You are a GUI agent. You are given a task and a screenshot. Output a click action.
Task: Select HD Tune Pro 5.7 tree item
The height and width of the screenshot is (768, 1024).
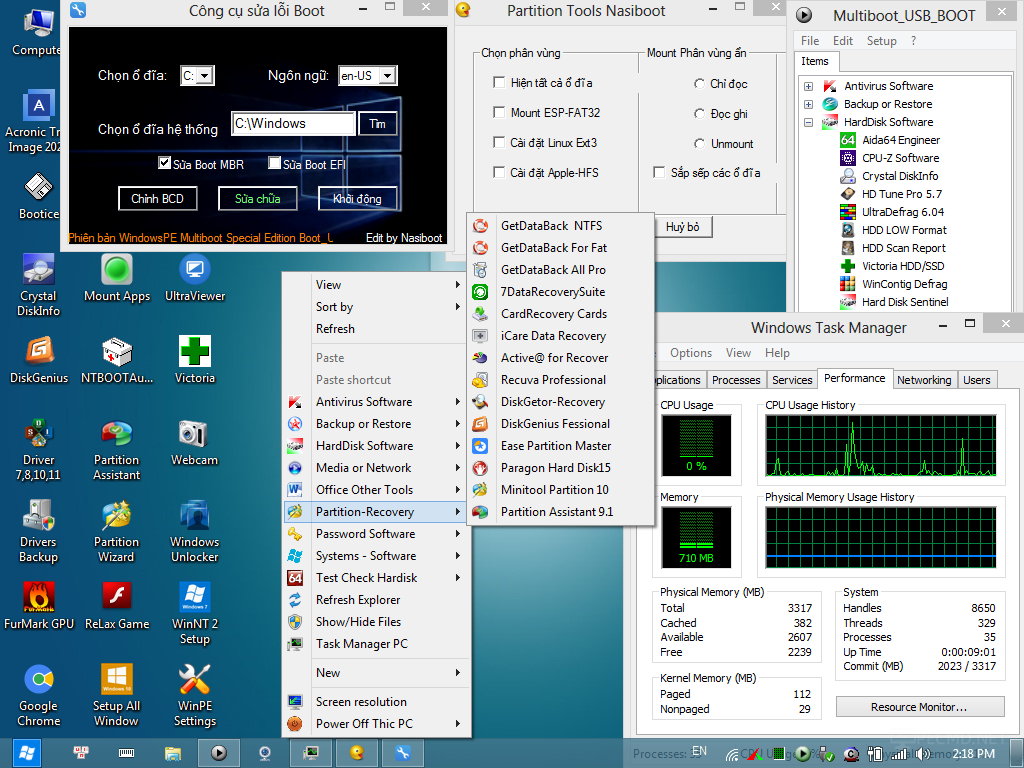coord(901,194)
